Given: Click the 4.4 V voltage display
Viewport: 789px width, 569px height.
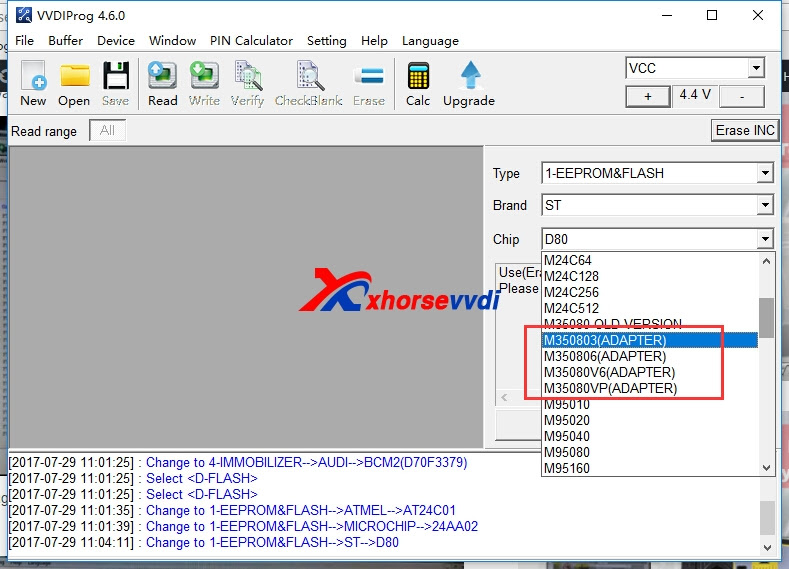Looking at the screenshot, I should pyautogui.click(x=695, y=95).
